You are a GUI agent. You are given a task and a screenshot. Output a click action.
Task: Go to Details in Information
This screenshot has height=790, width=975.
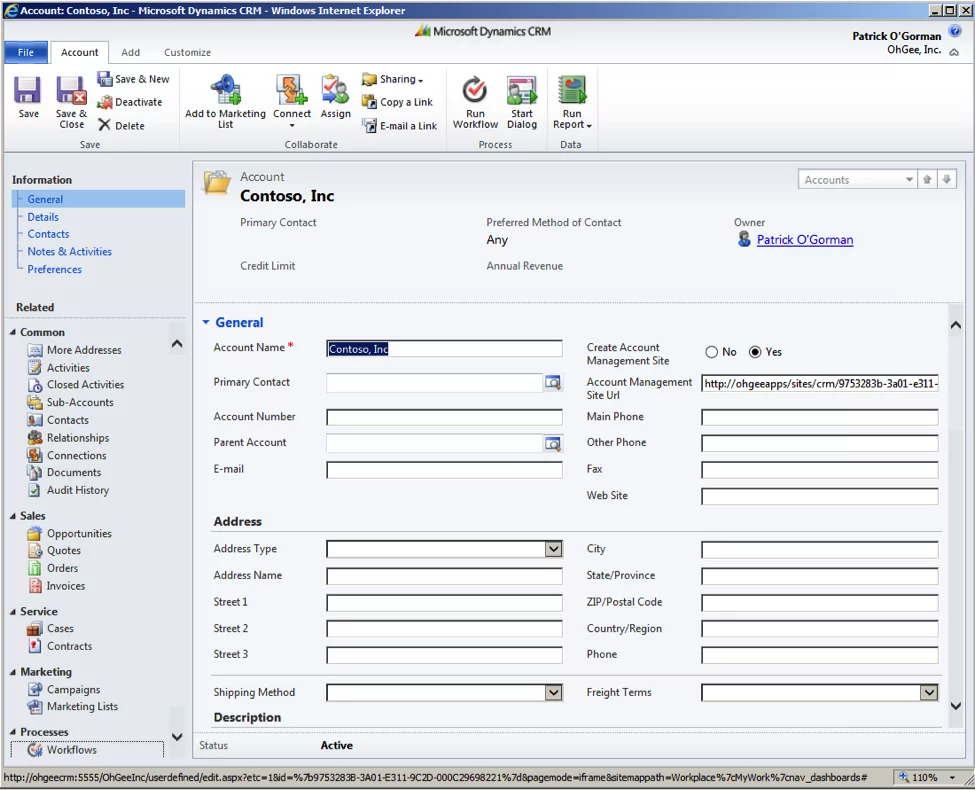click(x=43, y=217)
